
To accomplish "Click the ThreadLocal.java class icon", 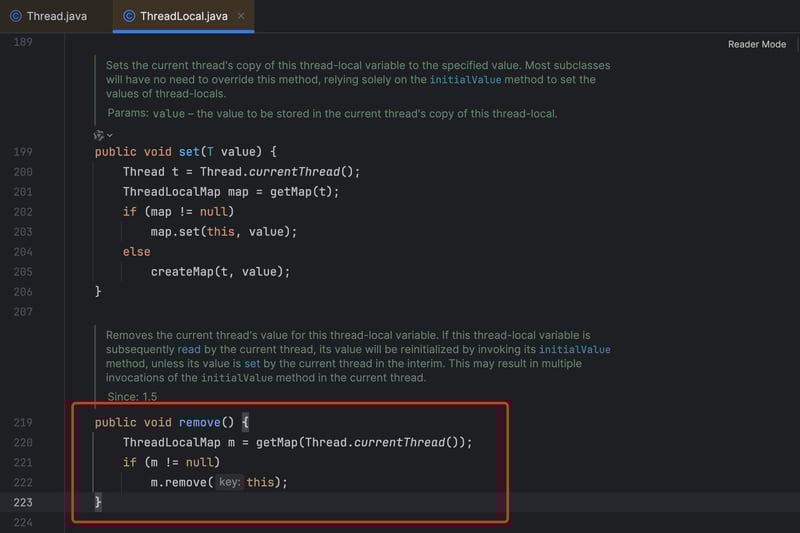I will [129, 16].
